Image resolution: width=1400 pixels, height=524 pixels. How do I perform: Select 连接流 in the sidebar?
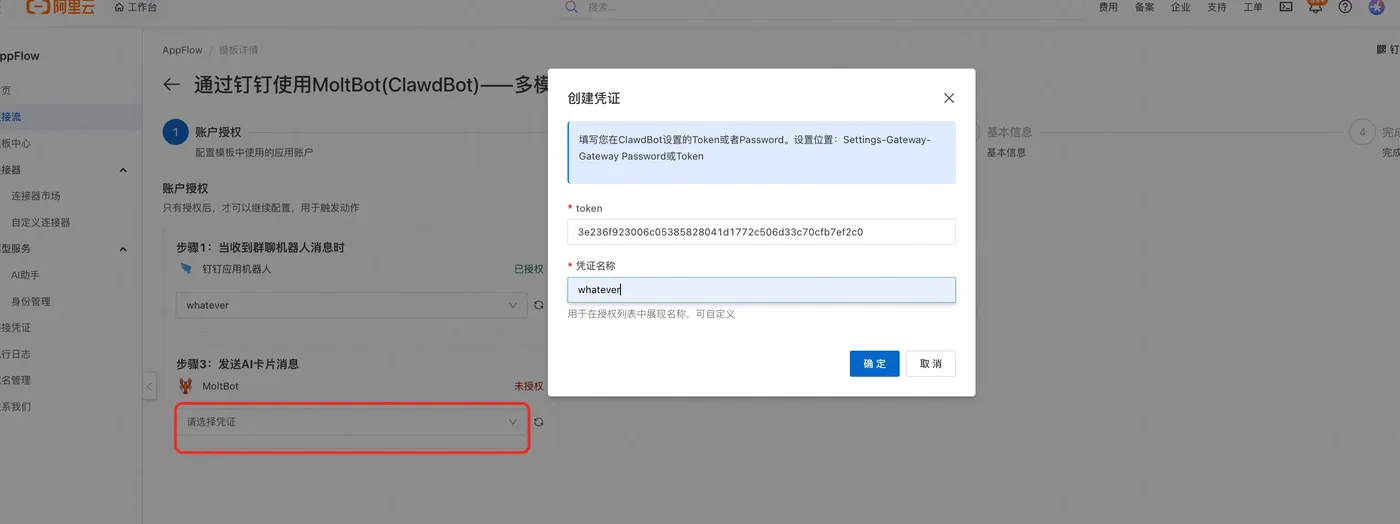pyautogui.click(x=70, y=117)
